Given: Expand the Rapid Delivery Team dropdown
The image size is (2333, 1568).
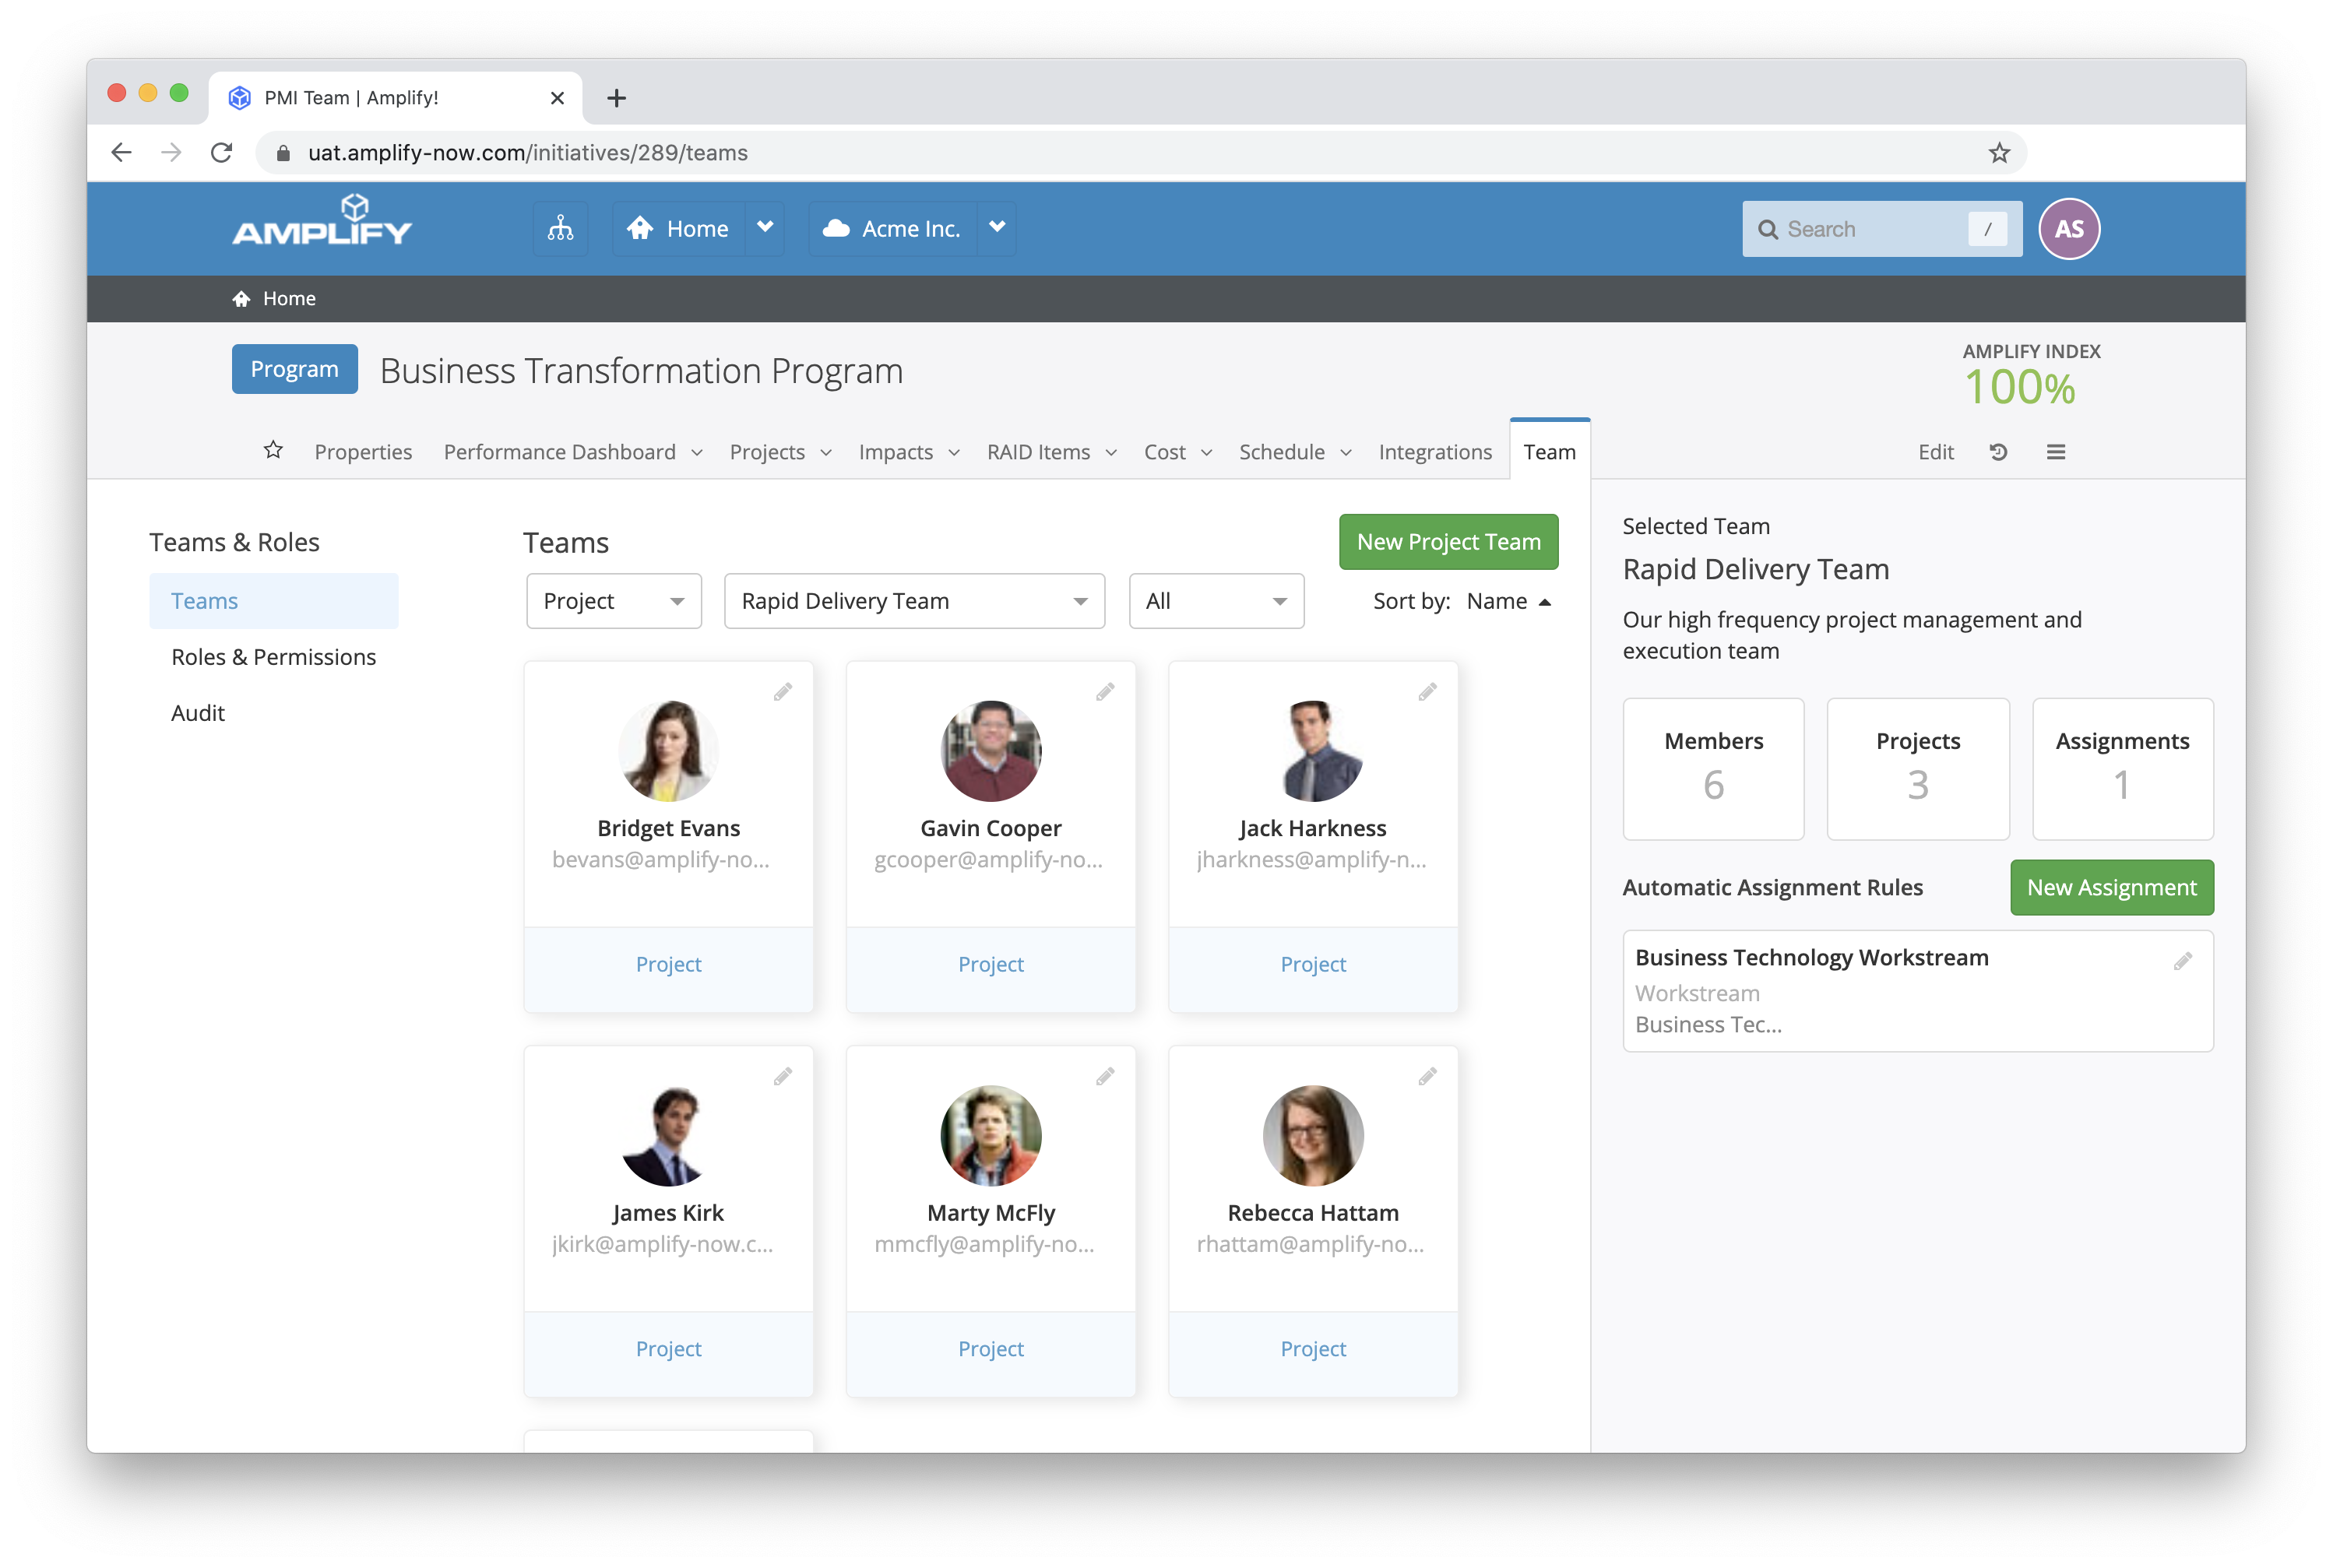Looking at the screenshot, I should 913,601.
